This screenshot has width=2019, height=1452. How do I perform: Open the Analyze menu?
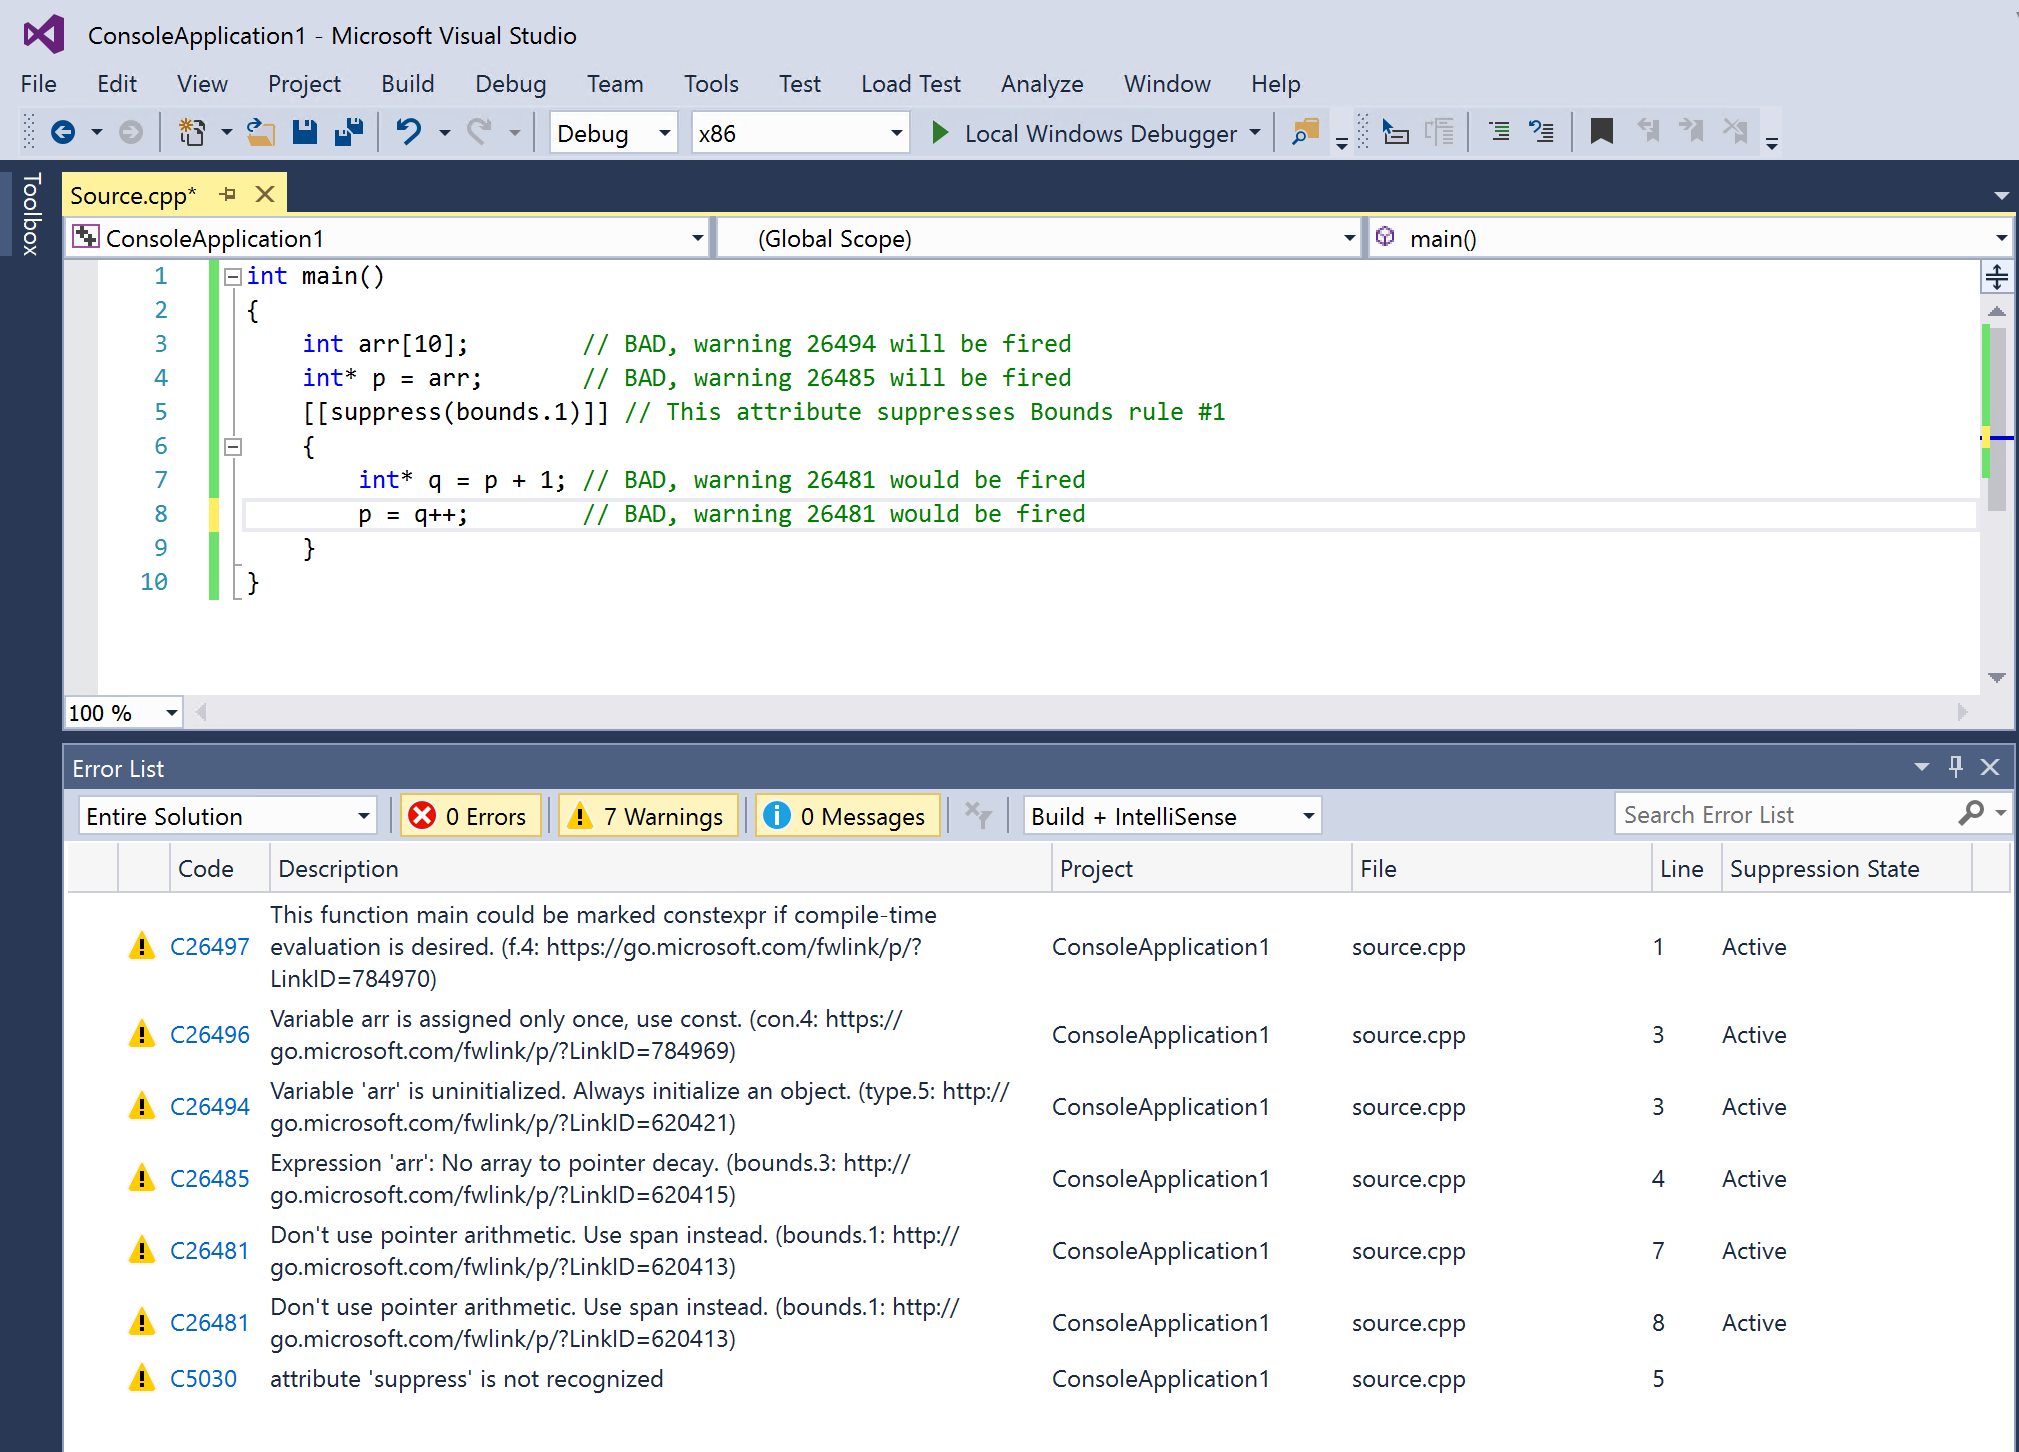click(1041, 84)
